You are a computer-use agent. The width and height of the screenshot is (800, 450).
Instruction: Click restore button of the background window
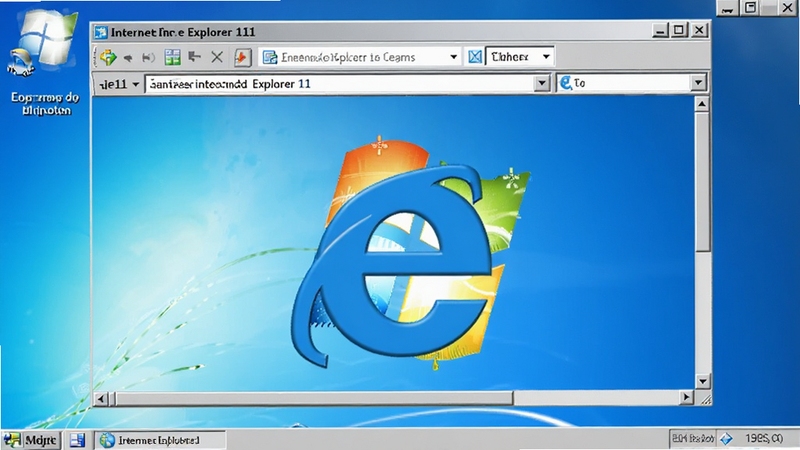coord(751,8)
